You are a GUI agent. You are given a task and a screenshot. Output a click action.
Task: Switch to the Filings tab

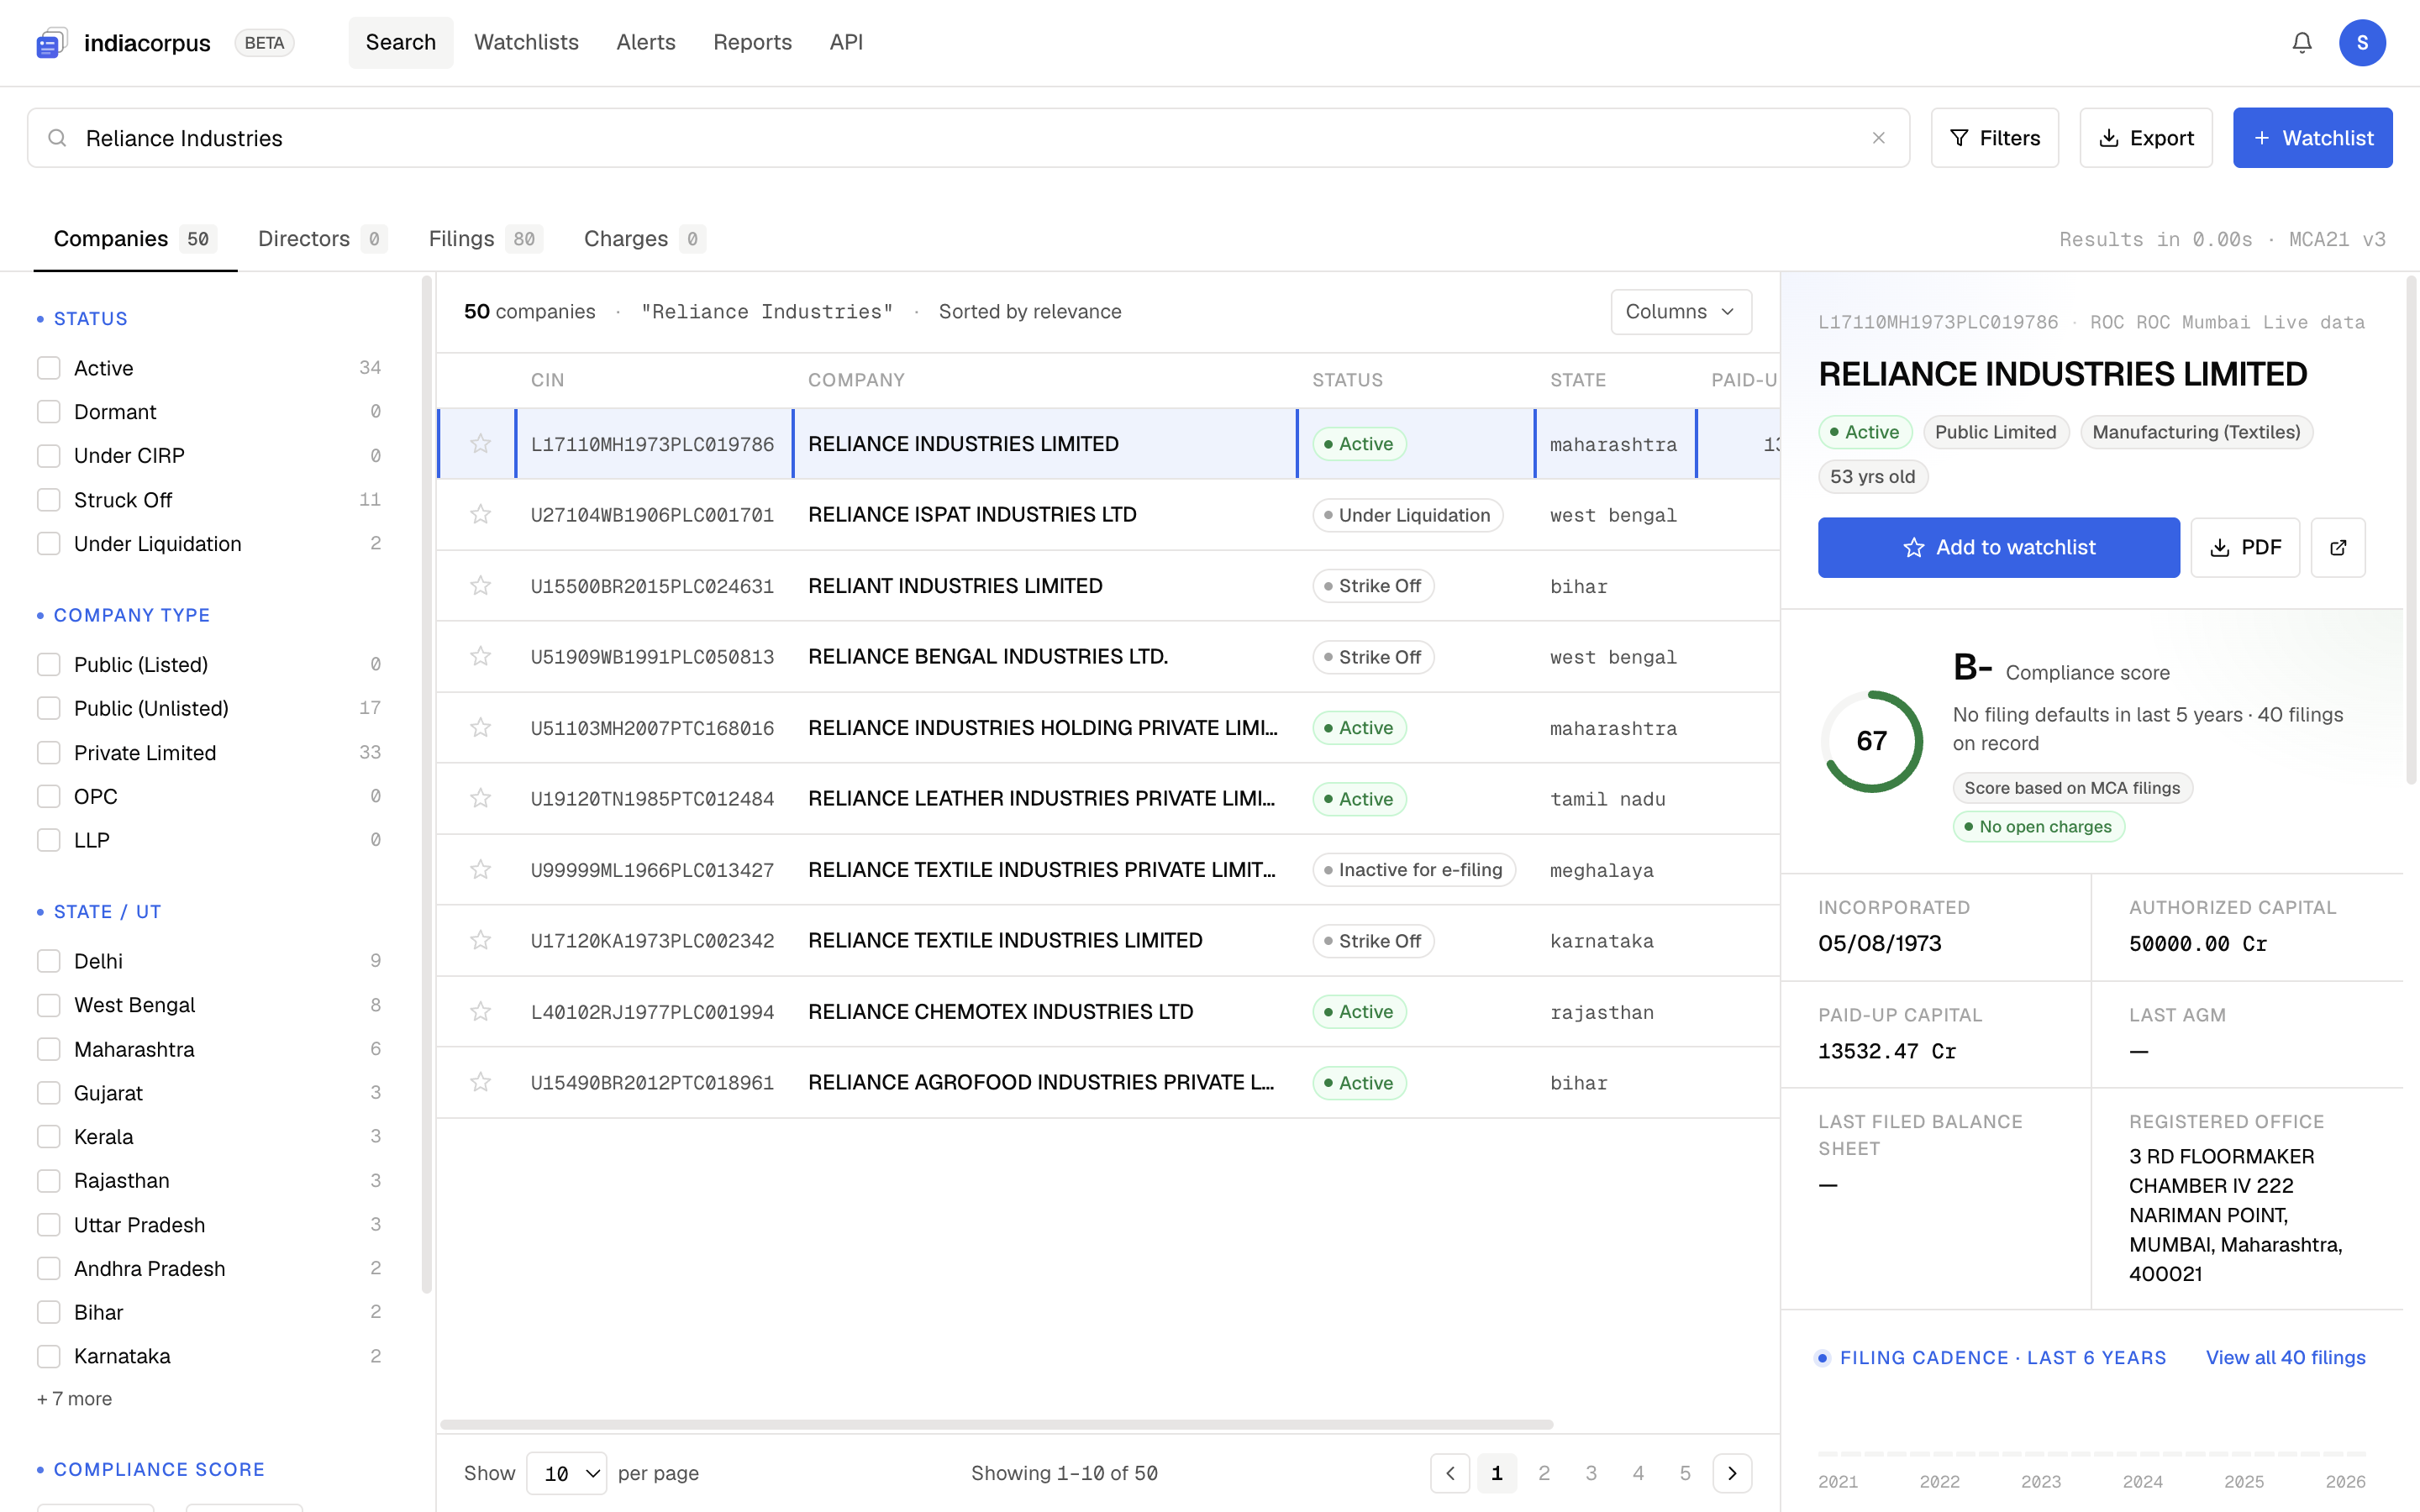(485, 239)
